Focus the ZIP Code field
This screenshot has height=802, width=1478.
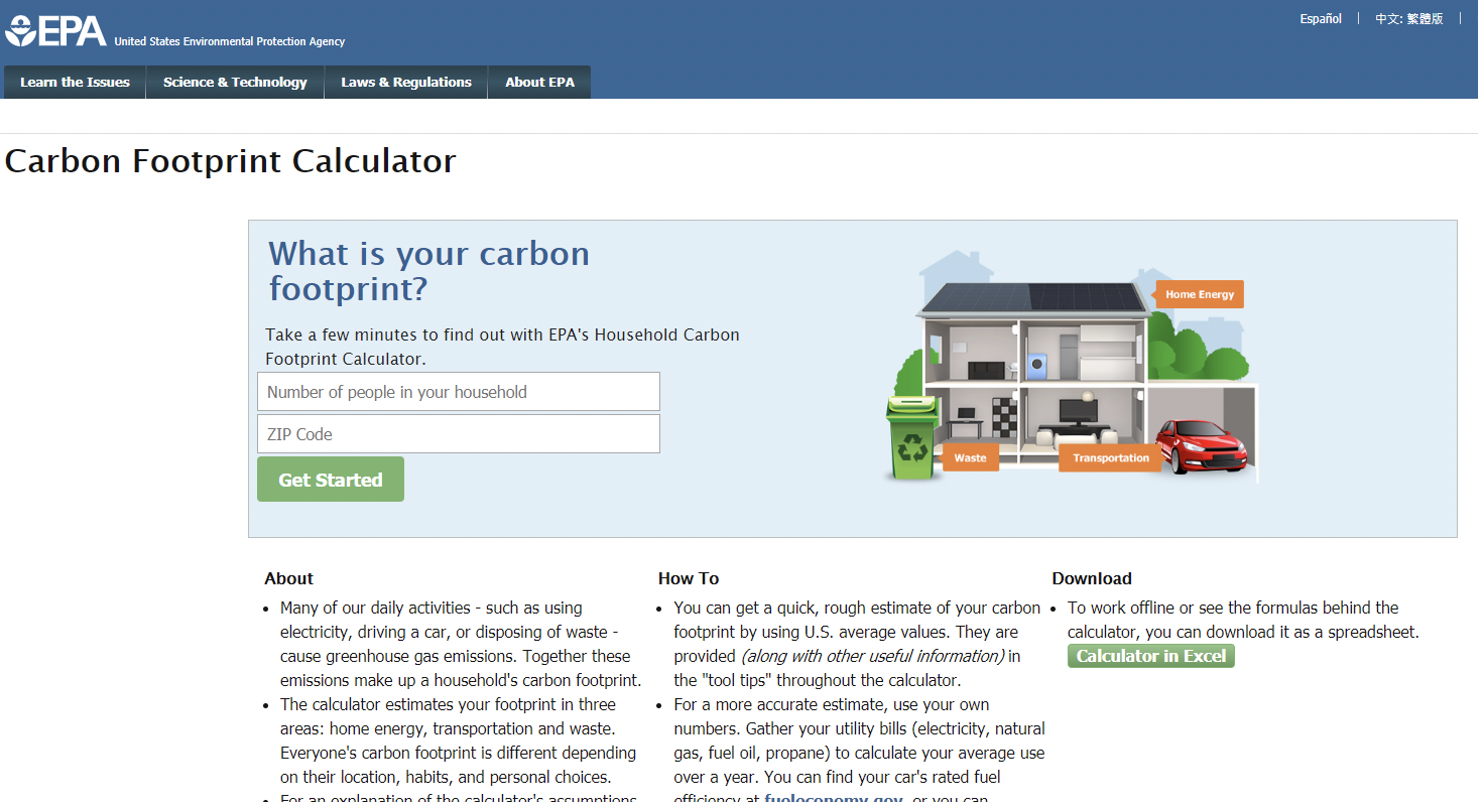[x=458, y=434]
